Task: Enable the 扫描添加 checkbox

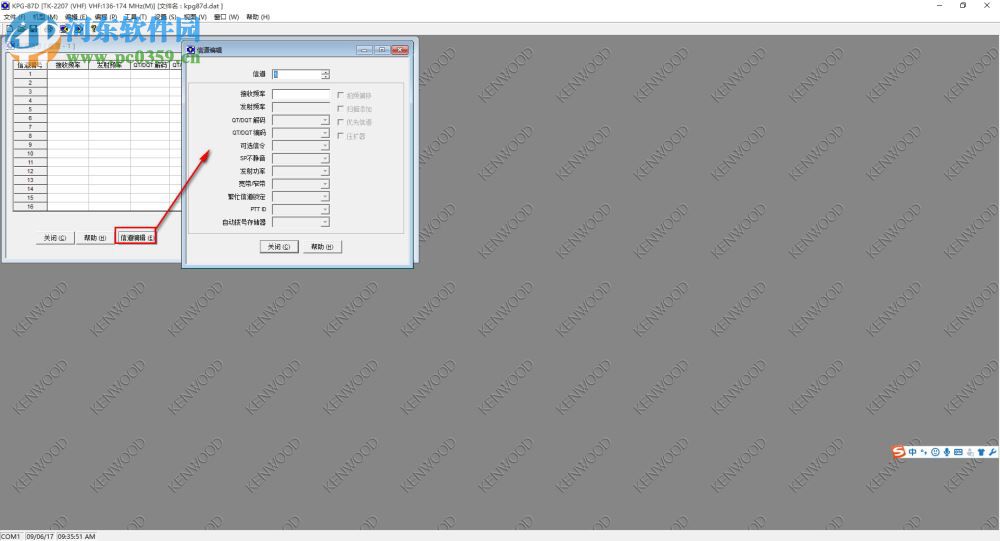Action: pos(341,108)
